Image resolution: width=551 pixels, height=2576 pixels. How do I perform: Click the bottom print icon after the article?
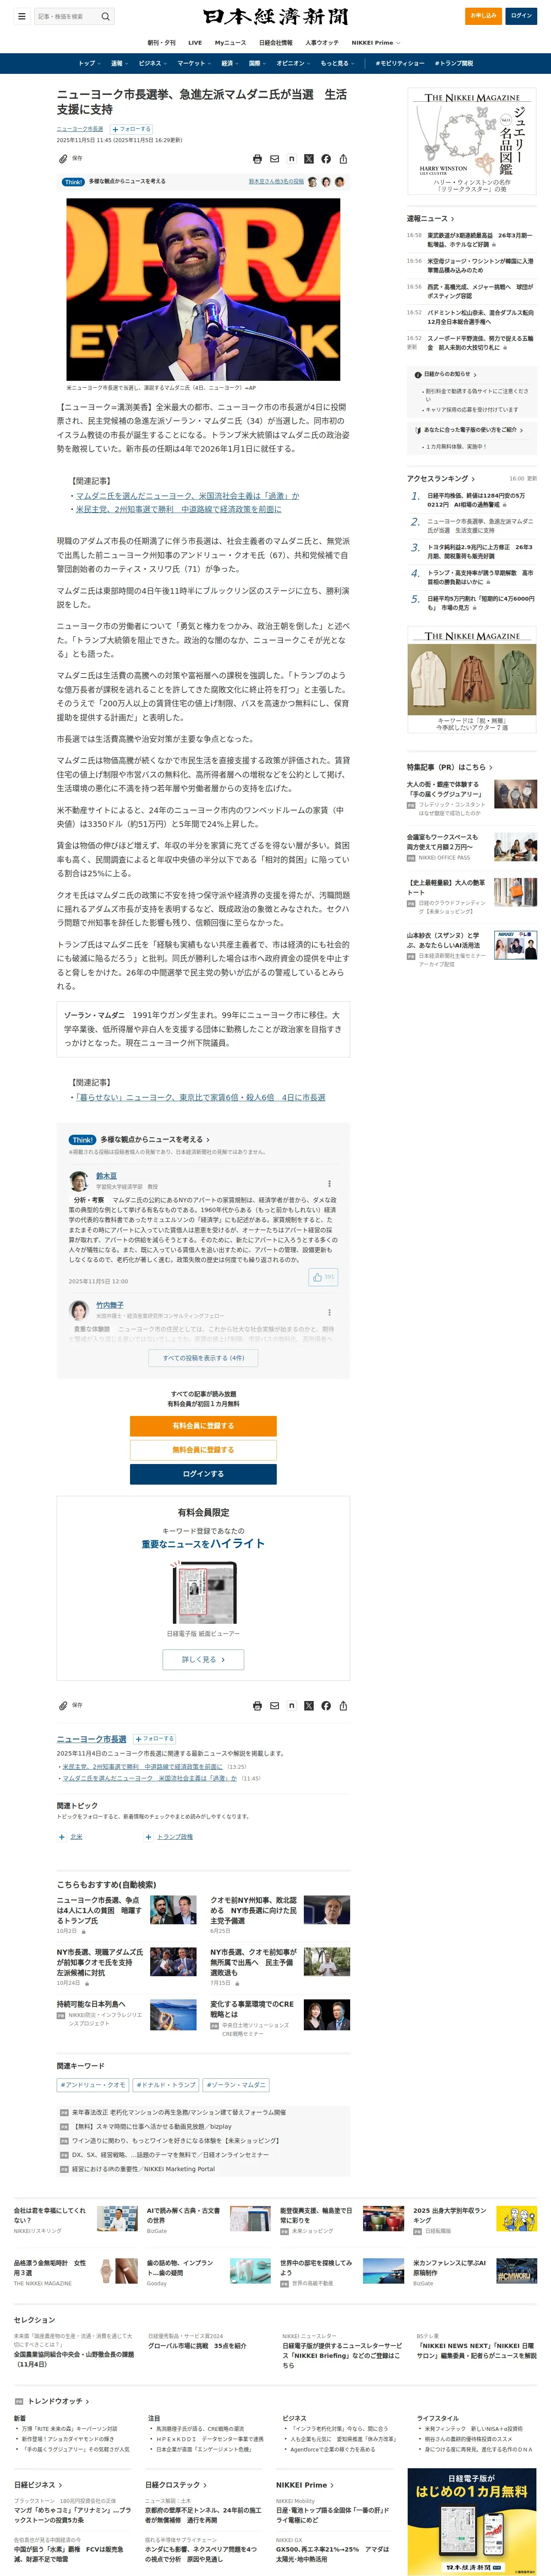point(257,1706)
